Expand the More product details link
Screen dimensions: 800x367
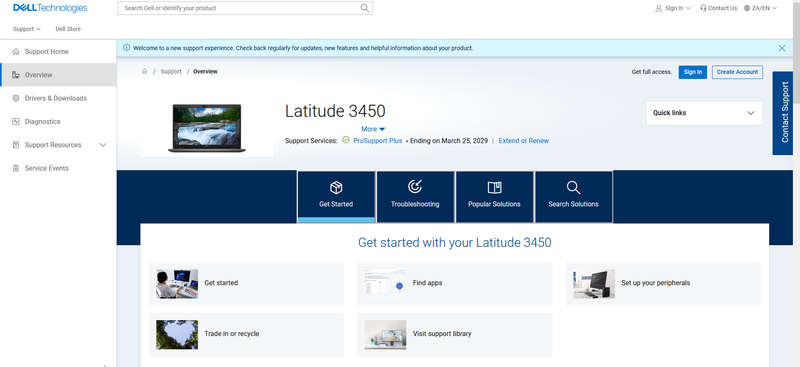click(x=373, y=129)
